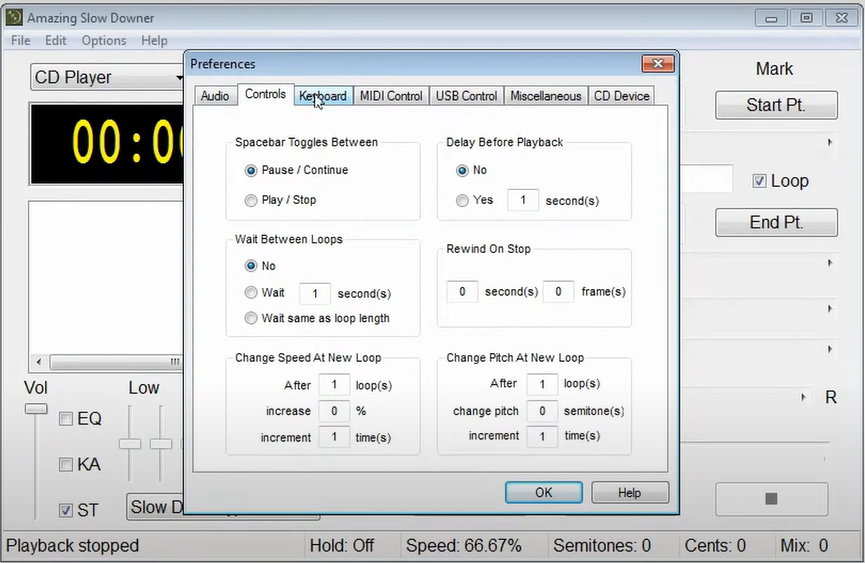The height and width of the screenshot is (563, 865).
Task: Enable the KA checkbox
Action: [66, 464]
